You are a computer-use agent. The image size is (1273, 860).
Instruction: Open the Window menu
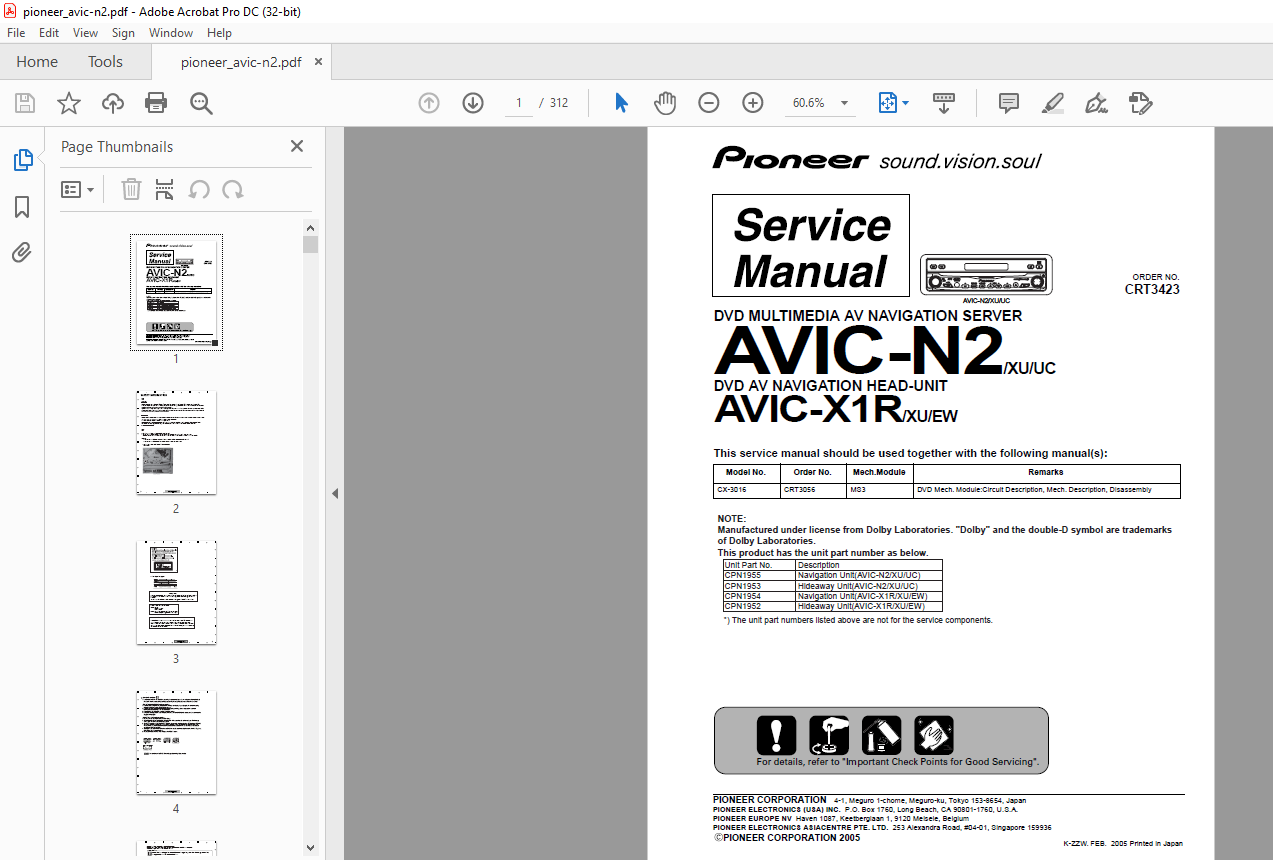(171, 33)
